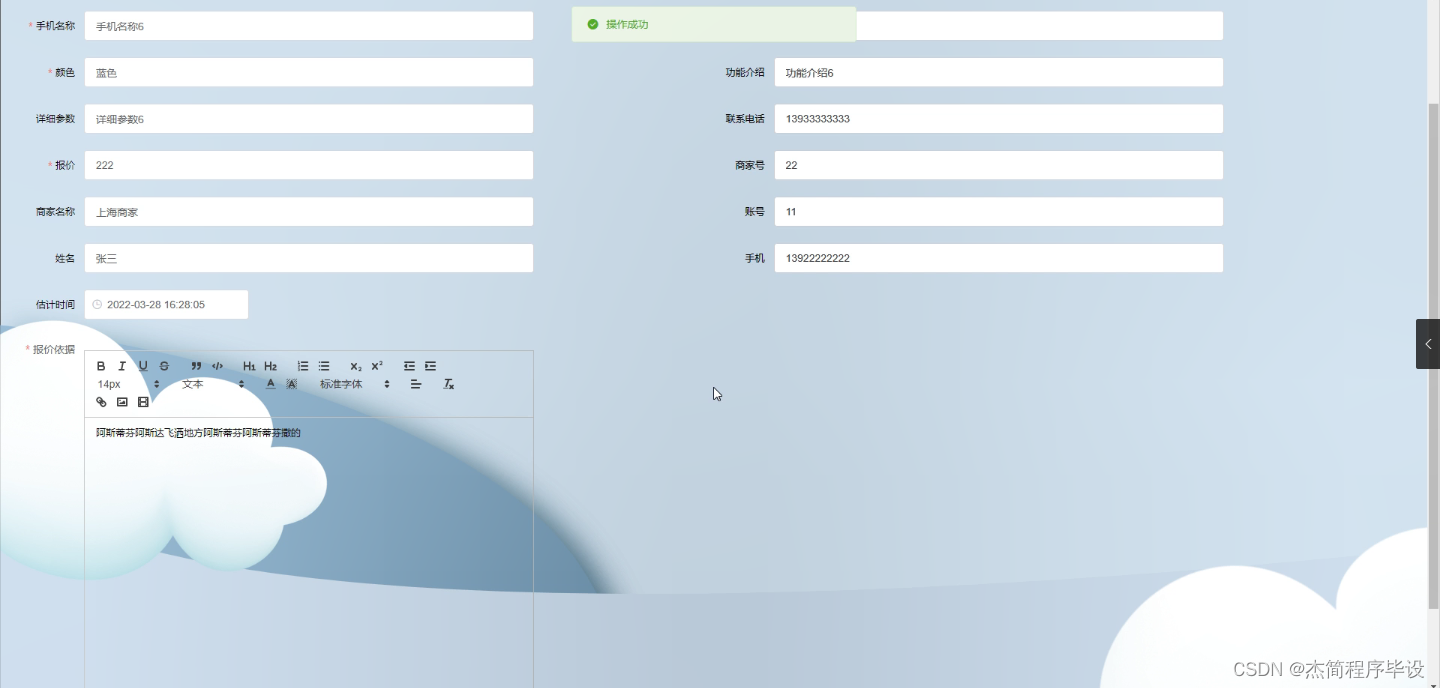The image size is (1440, 688).
Task: Collapse the panel using the right-edge chevron
Action: click(x=1428, y=343)
